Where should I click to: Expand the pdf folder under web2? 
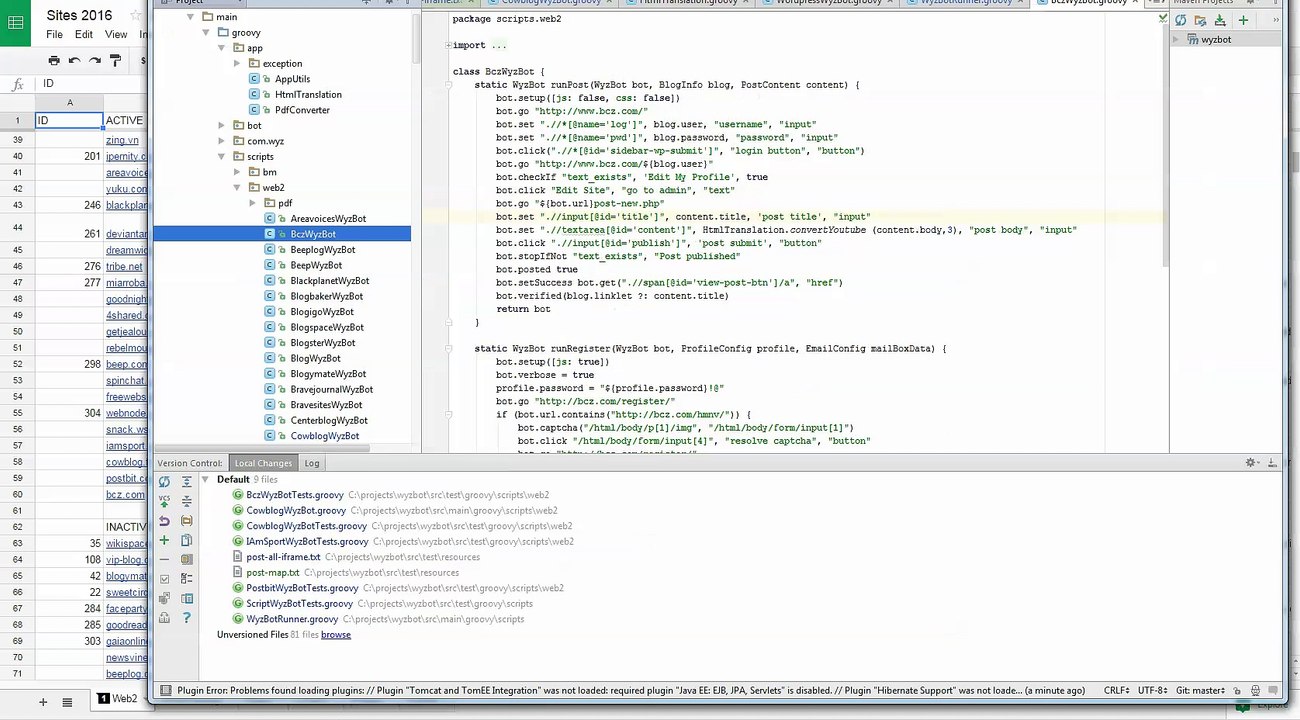click(x=253, y=204)
